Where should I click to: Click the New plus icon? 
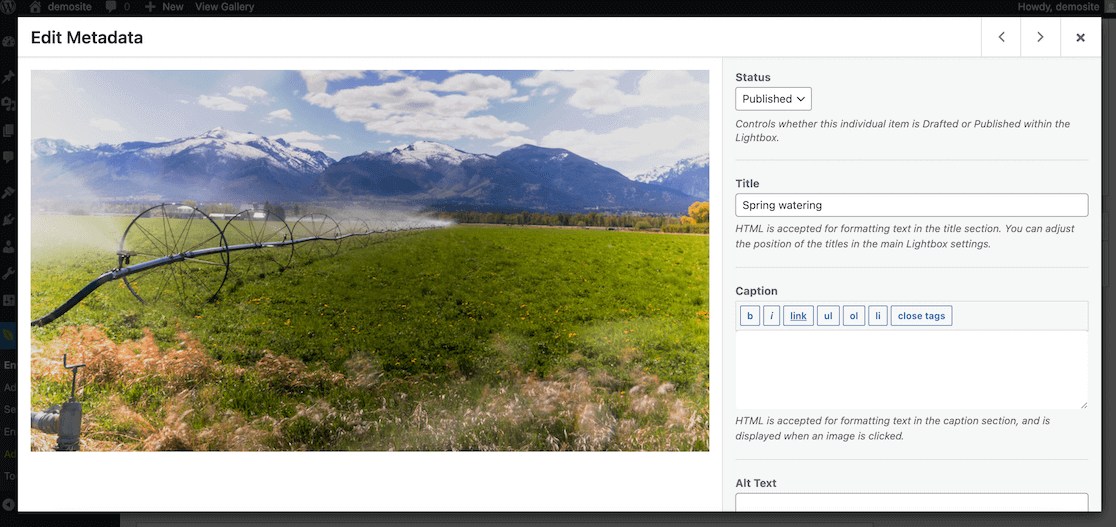pos(150,7)
